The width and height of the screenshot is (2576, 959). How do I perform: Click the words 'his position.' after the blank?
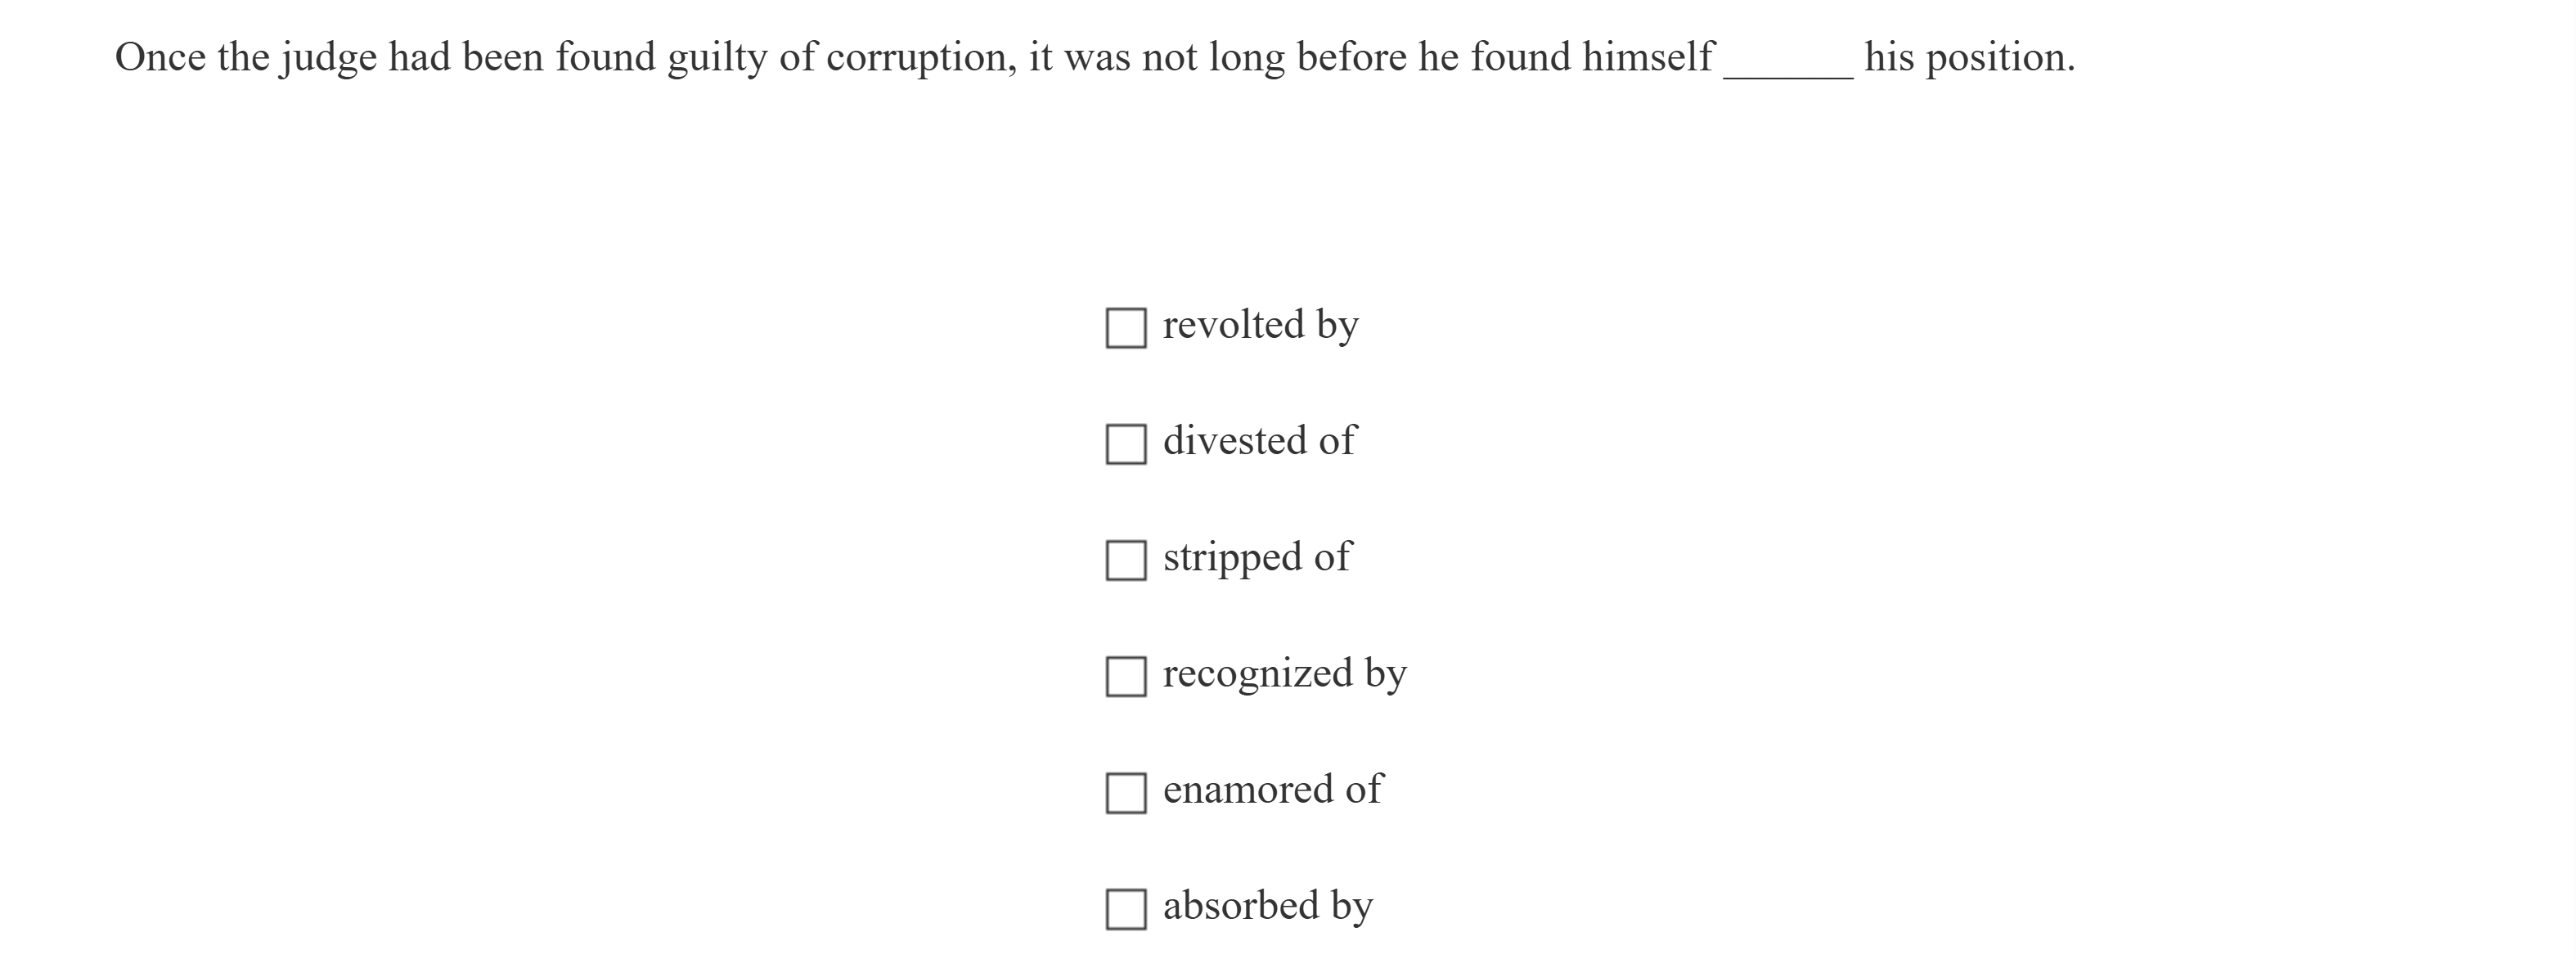(1969, 58)
